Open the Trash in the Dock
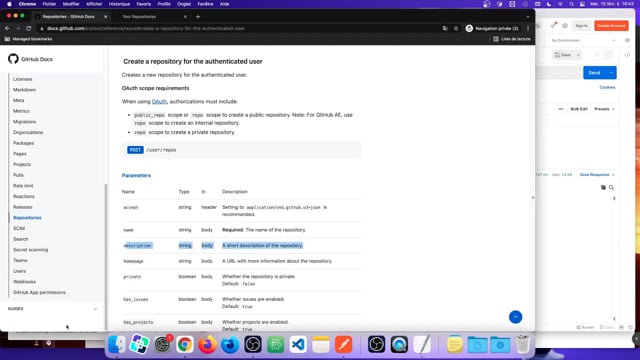The height and width of the screenshot is (360, 640). tap(522, 344)
